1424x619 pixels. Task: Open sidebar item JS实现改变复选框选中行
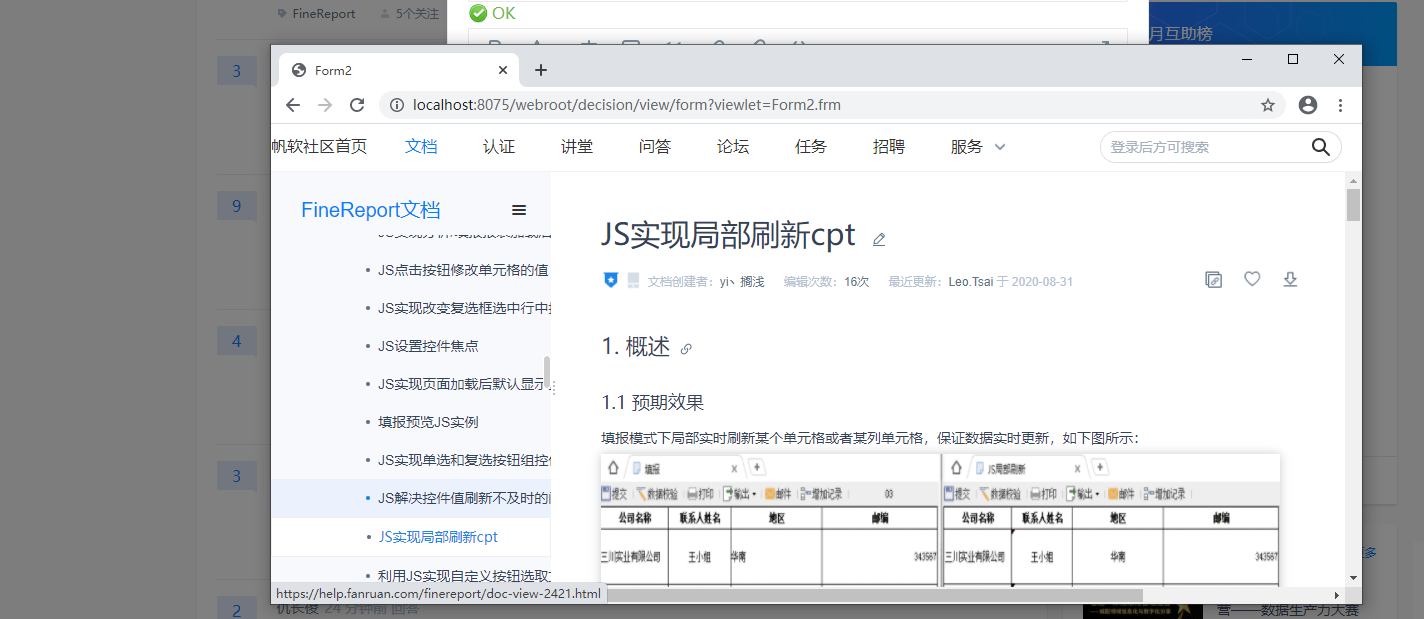click(x=464, y=308)
